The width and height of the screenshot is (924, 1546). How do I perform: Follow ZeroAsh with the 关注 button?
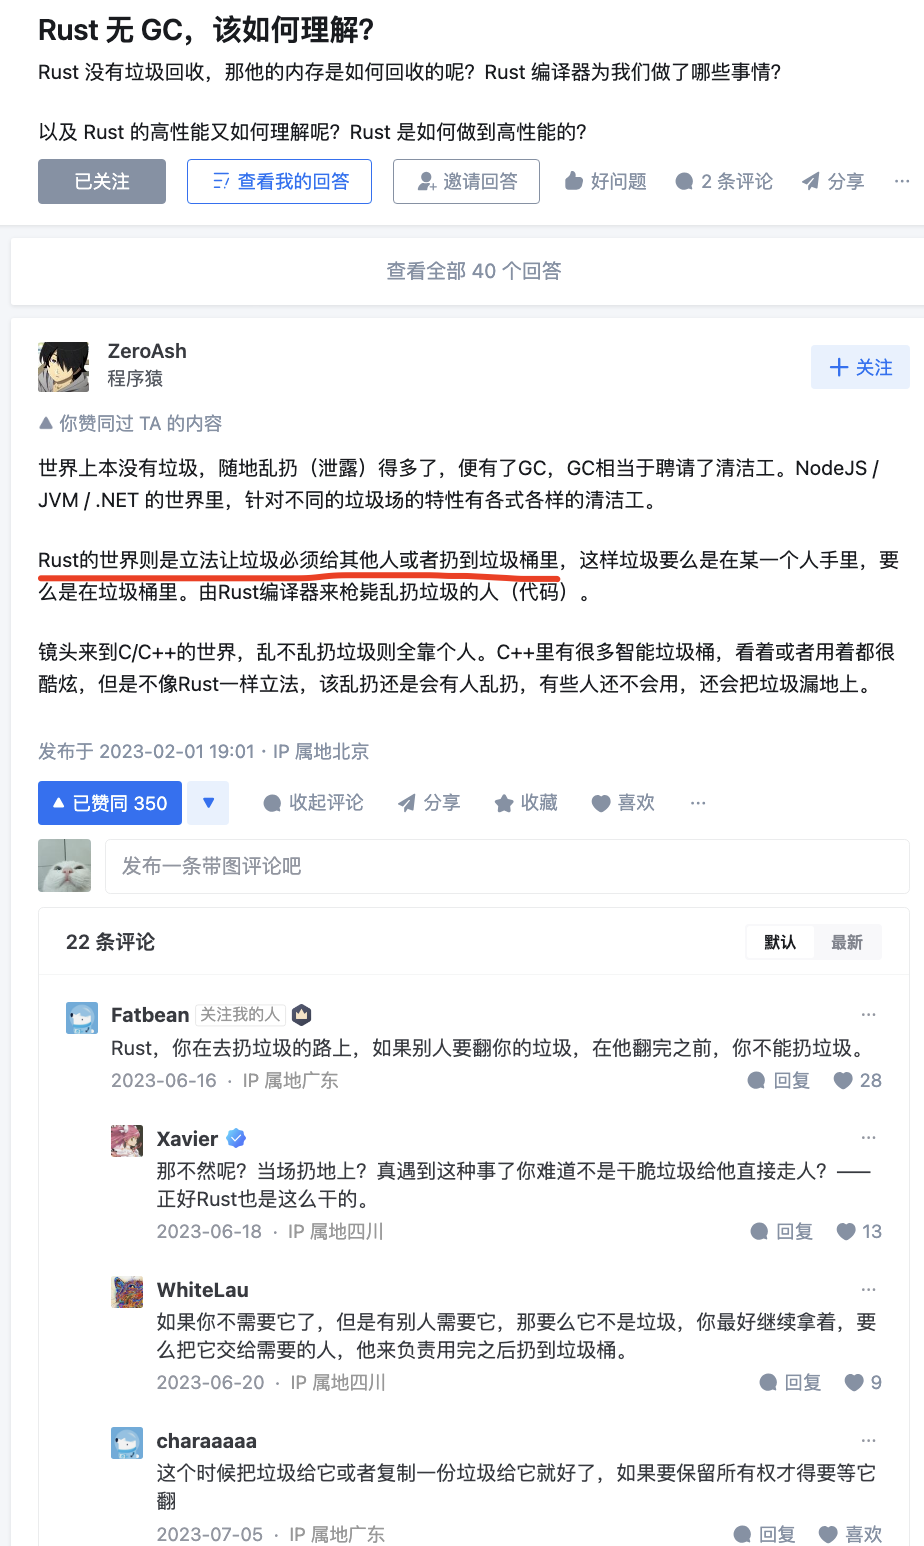861,367
